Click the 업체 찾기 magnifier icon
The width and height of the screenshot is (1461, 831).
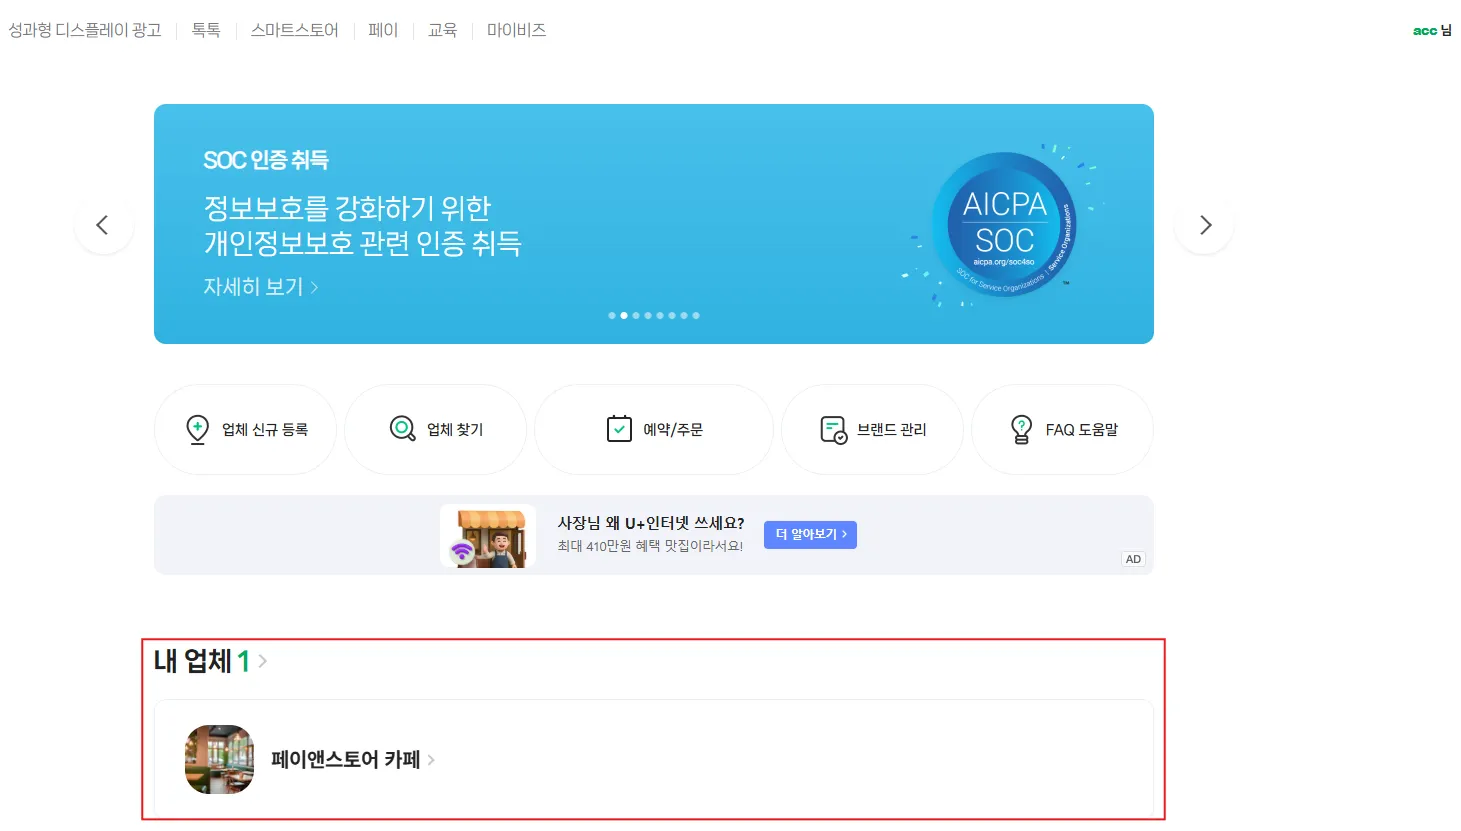402,430
